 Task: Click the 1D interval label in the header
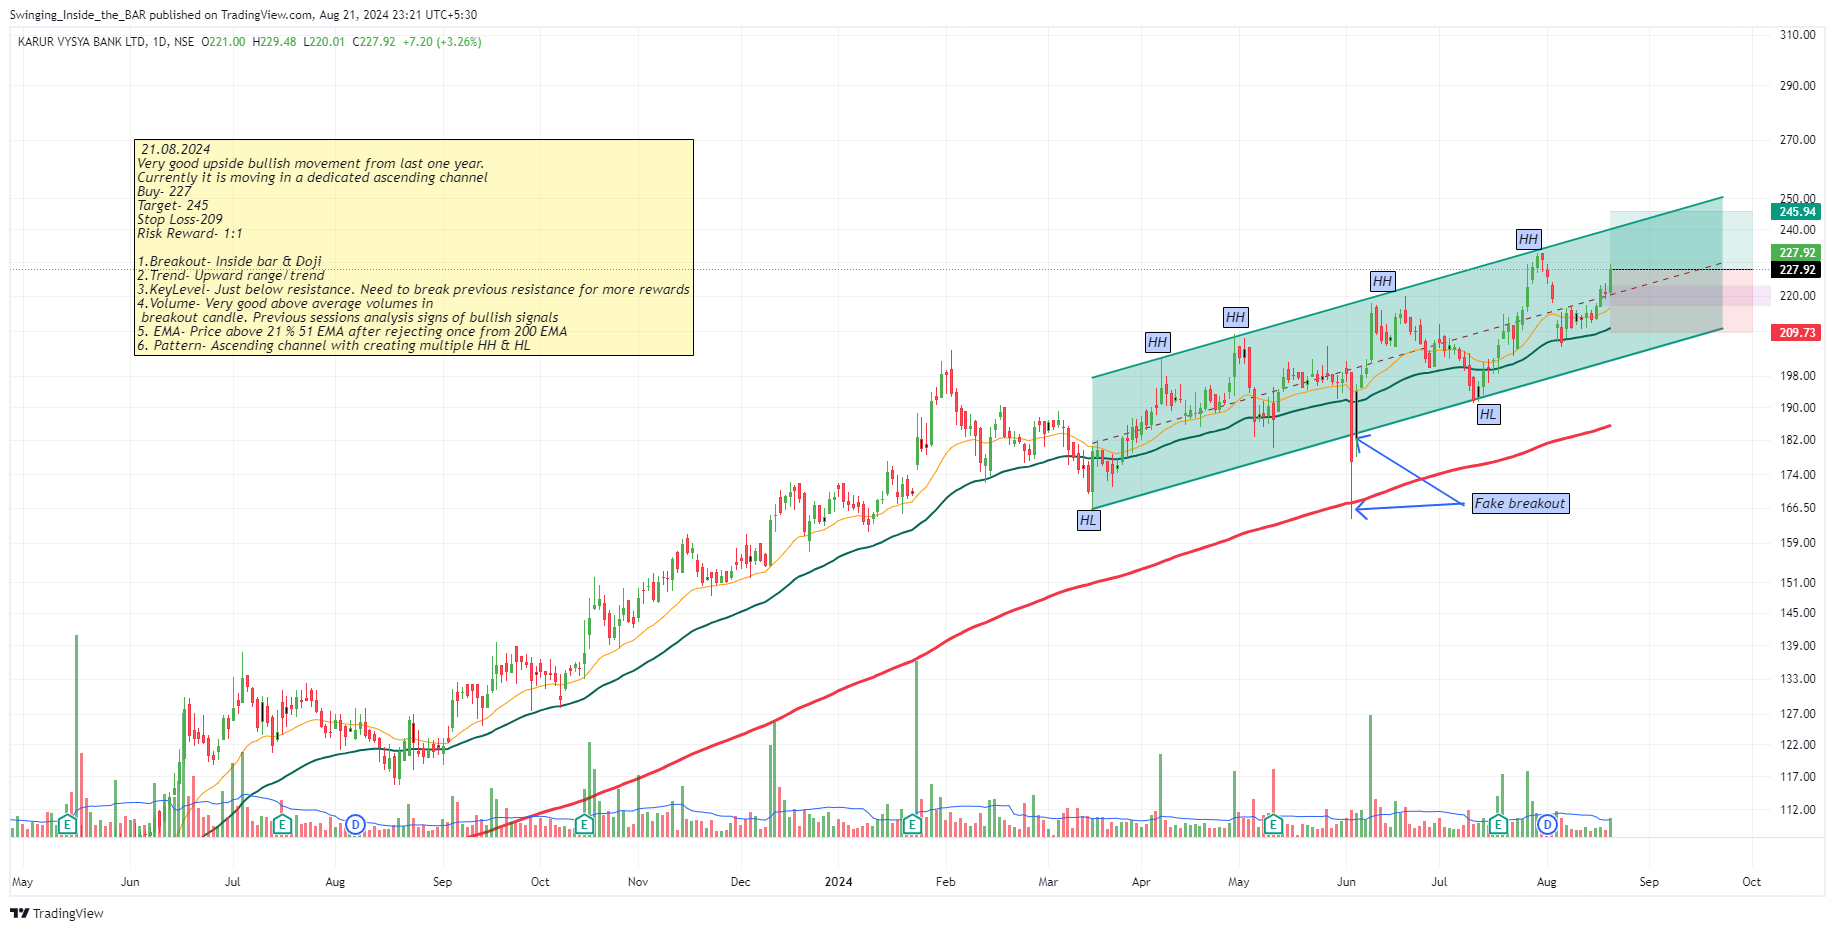(x=159, y=42)
